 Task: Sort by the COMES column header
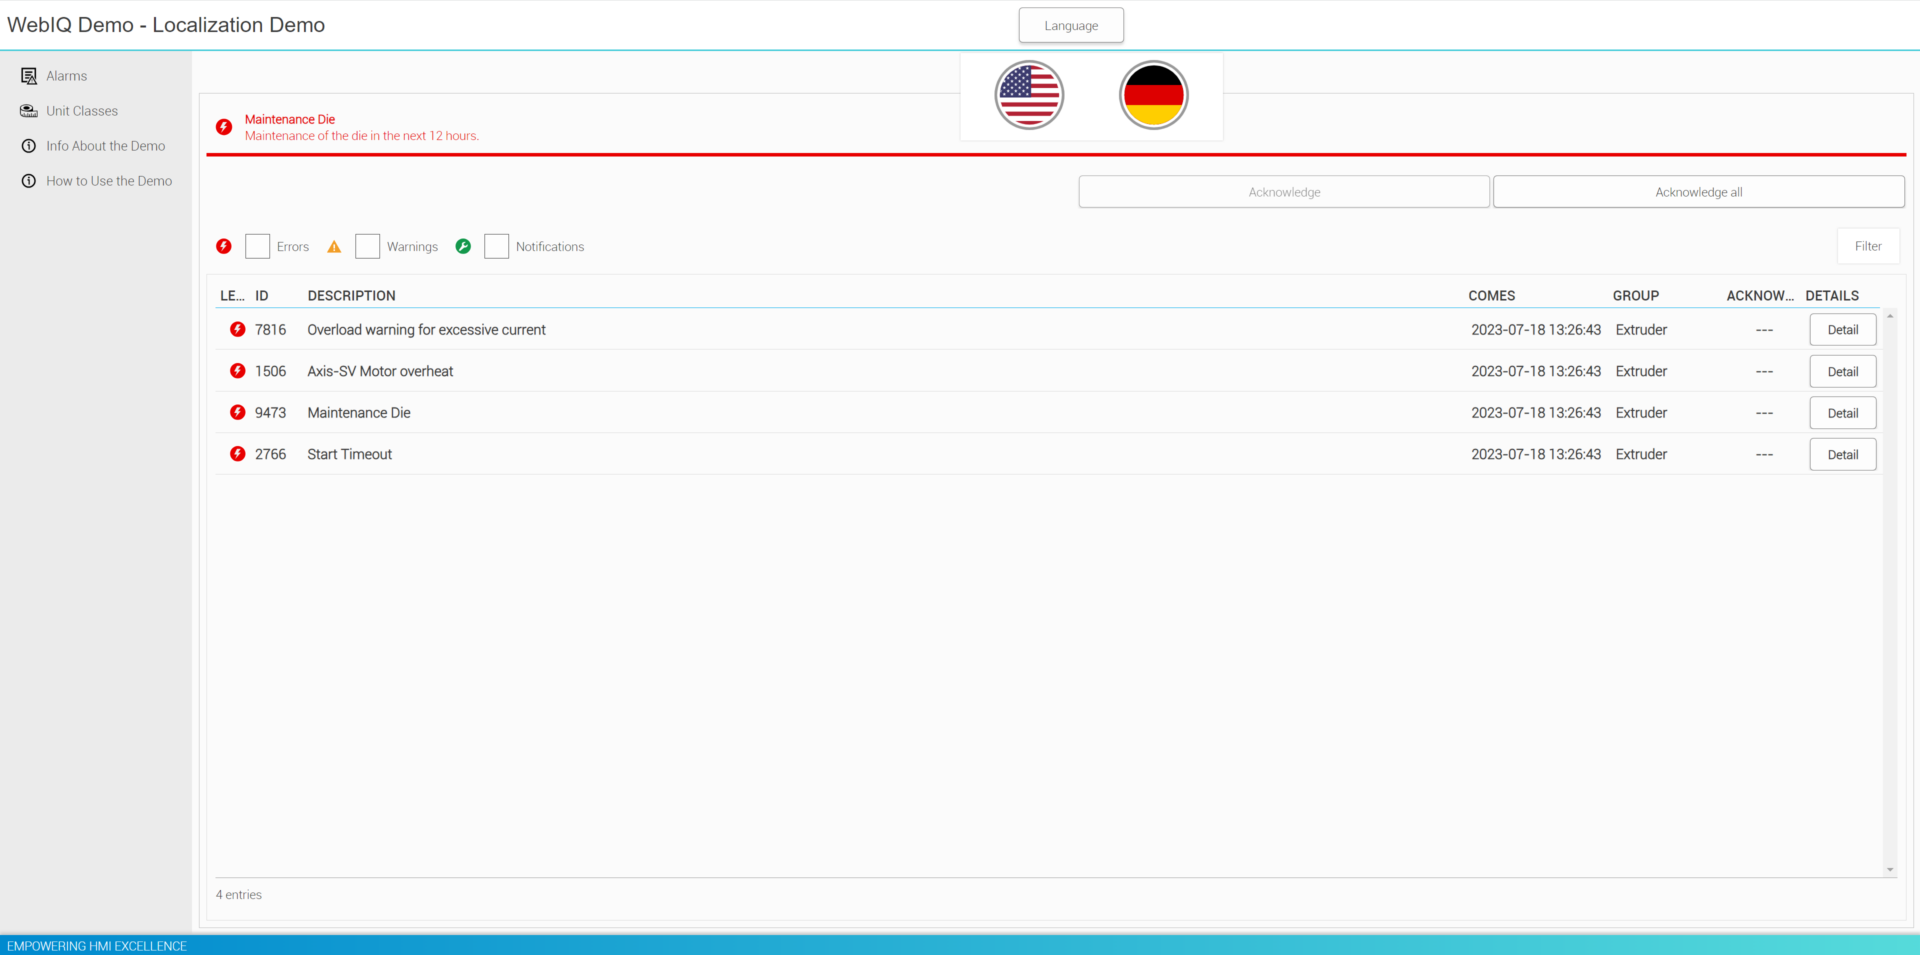[1491, 296]
